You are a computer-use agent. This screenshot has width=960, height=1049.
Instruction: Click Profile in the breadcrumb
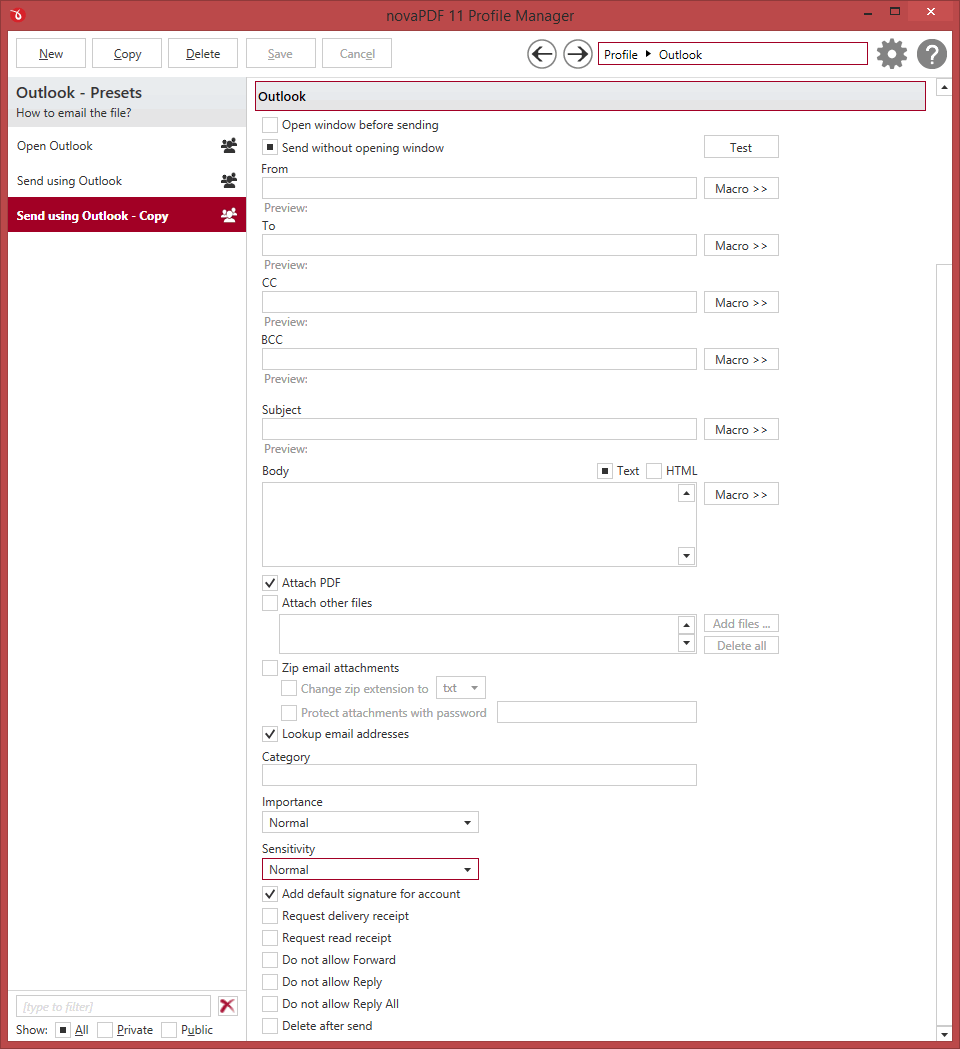[x=621, y=55]
